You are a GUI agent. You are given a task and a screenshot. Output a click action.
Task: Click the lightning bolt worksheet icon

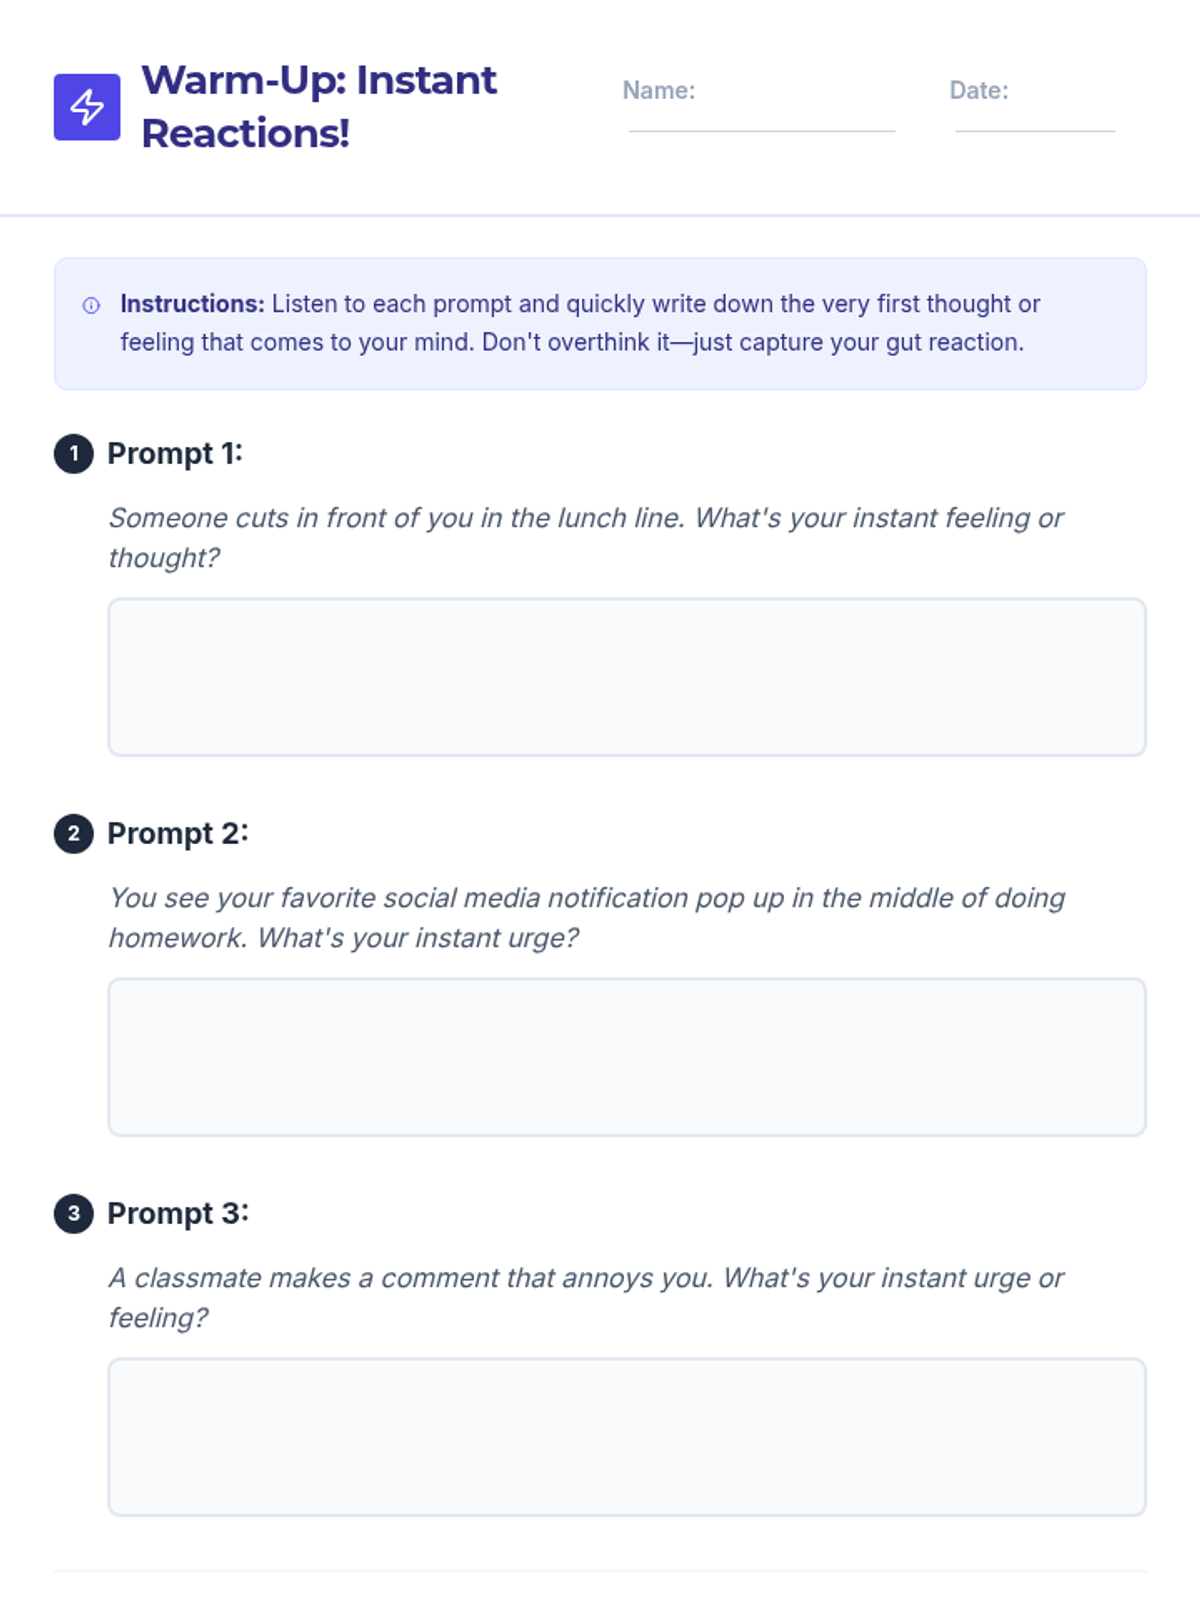pos(87,107)
